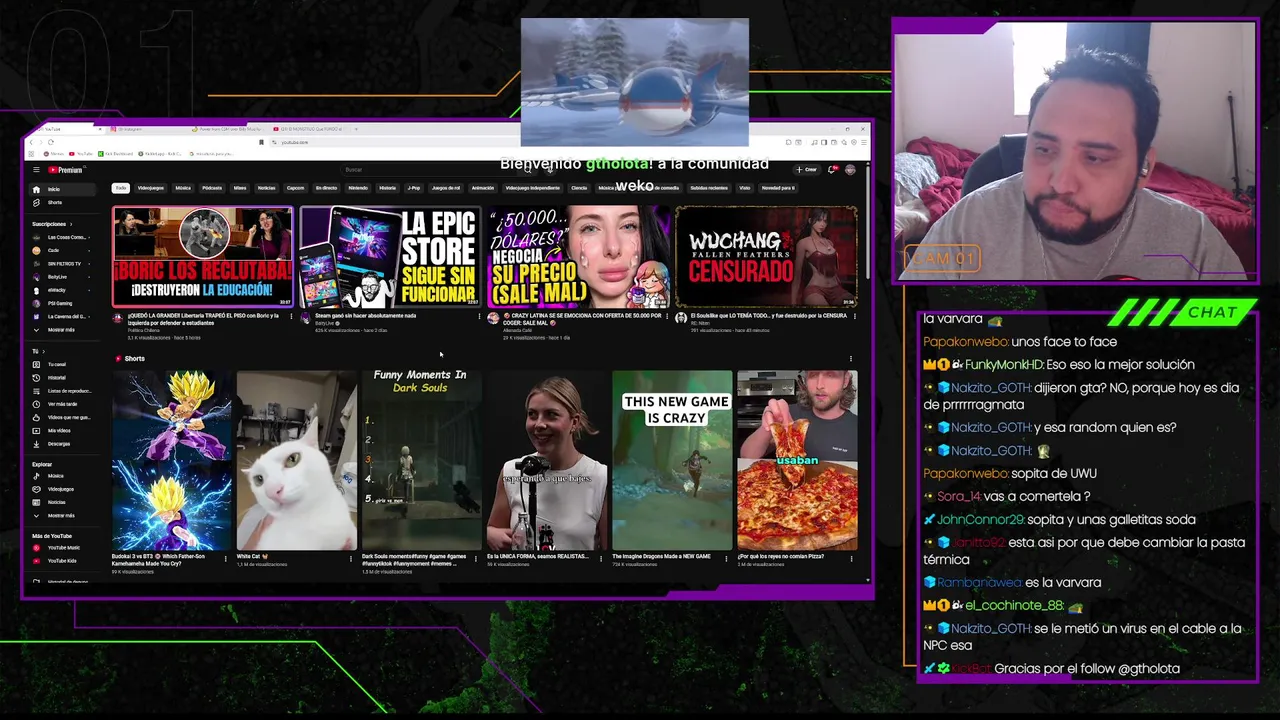Select the Todo filter chip
The height and width of the screenshot is (720, 1280).
tap(121, 187)
